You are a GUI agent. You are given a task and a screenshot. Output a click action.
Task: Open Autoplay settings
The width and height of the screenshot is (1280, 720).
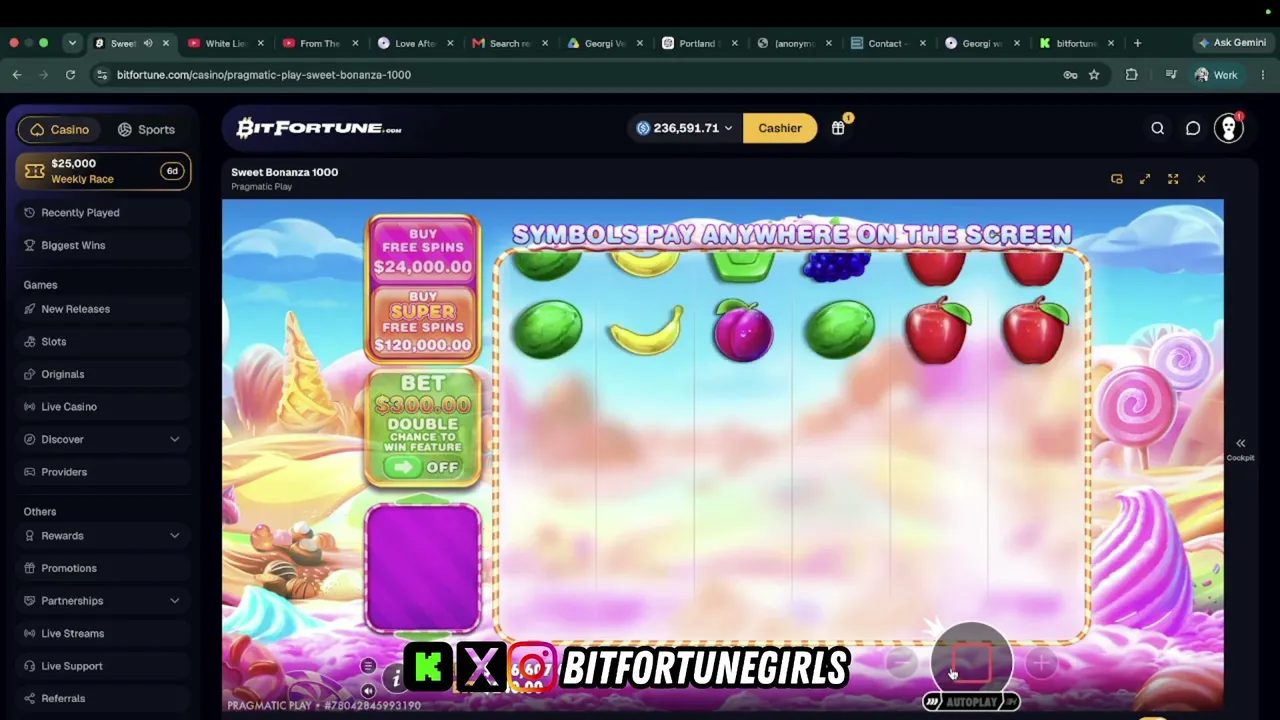(971, 702)
